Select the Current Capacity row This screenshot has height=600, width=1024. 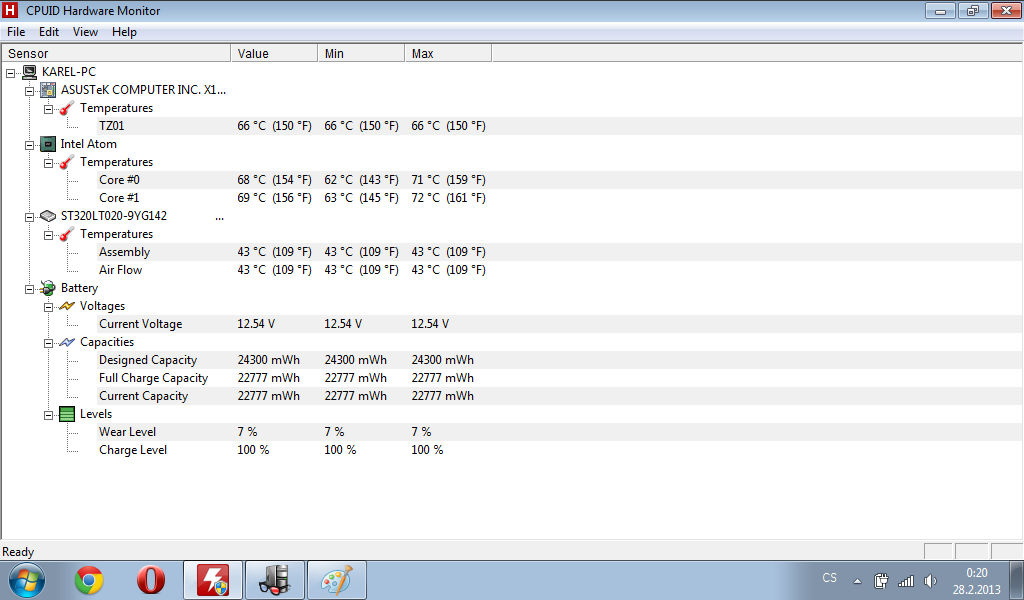point(560,396)
